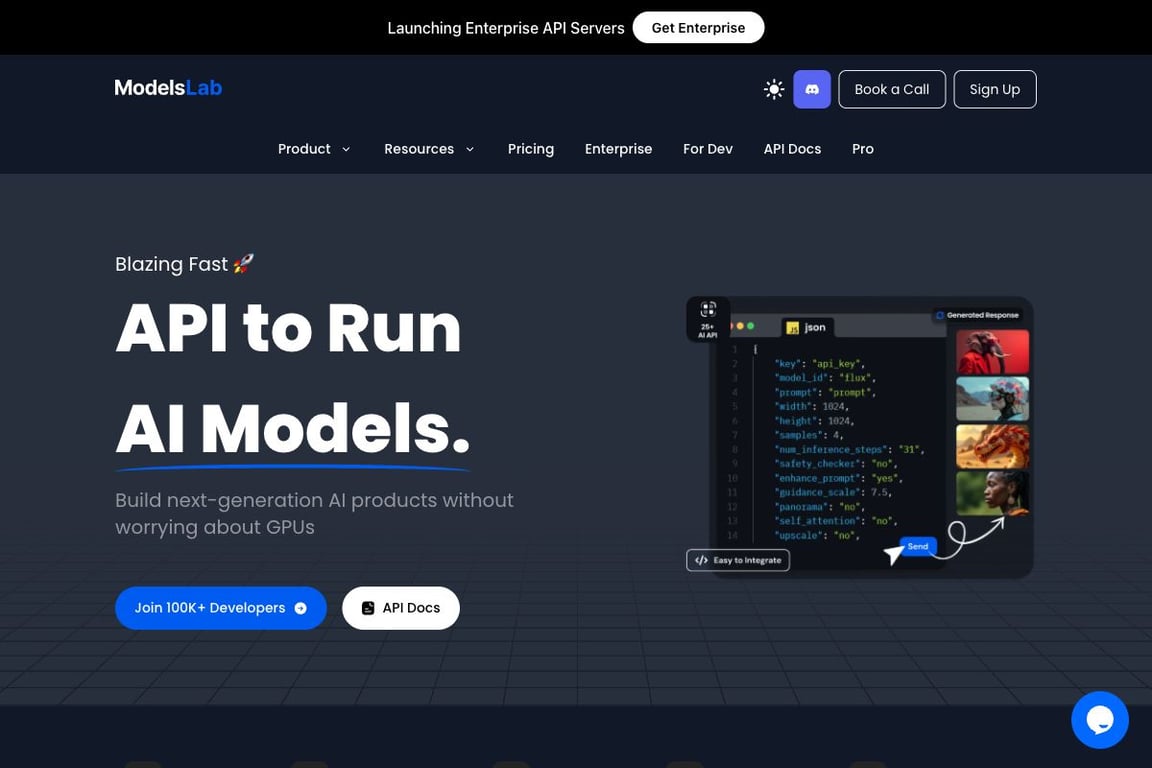Open the red elephant generated thumbnail
This screenshot has width=1152, height=768.
click(x=993, y=352)
